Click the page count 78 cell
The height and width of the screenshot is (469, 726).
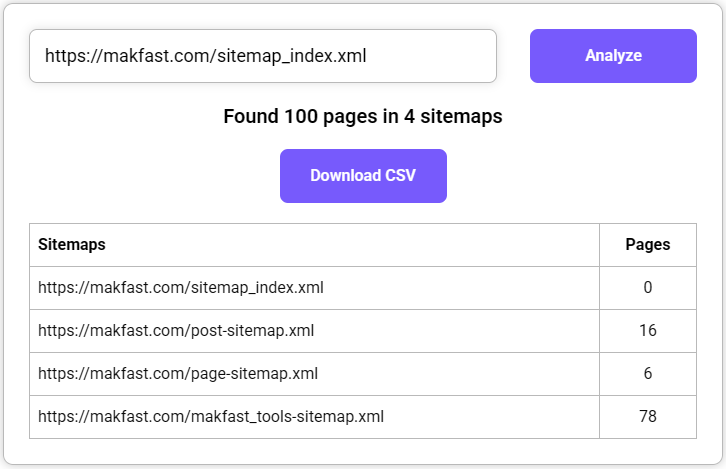click(x=648, y=417)
